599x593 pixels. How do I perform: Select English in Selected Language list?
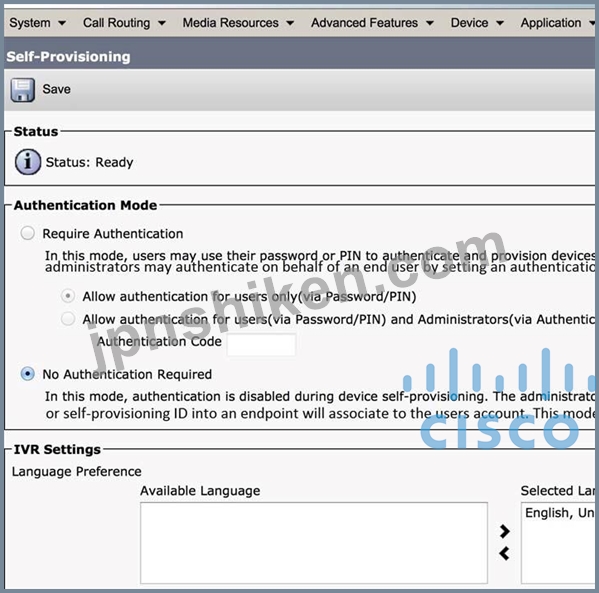coord(559,513)
